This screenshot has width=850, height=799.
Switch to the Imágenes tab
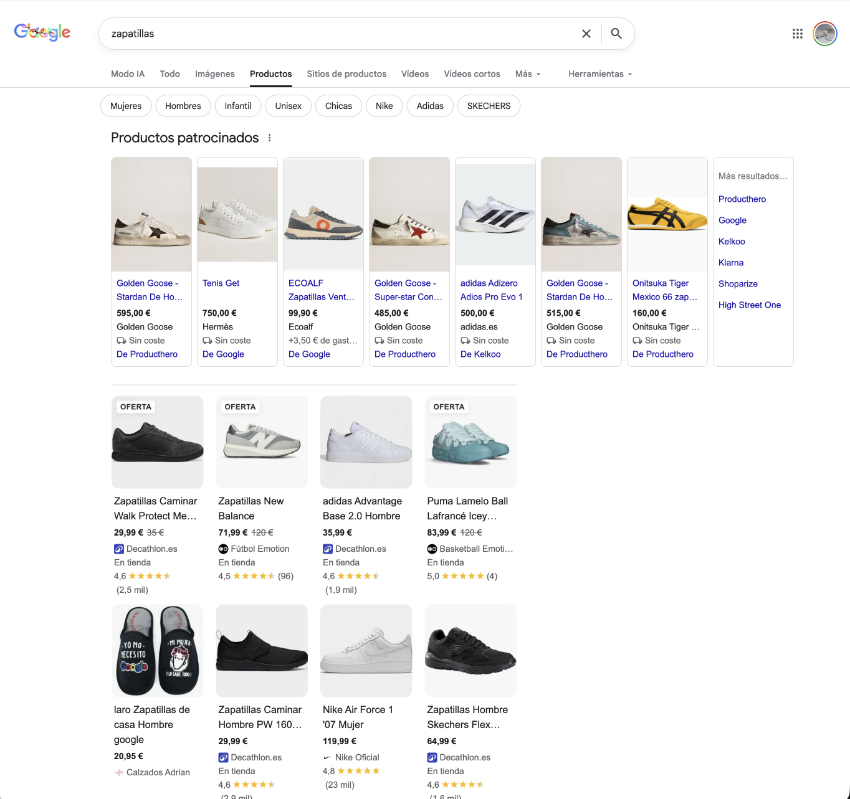pos(215,74)
